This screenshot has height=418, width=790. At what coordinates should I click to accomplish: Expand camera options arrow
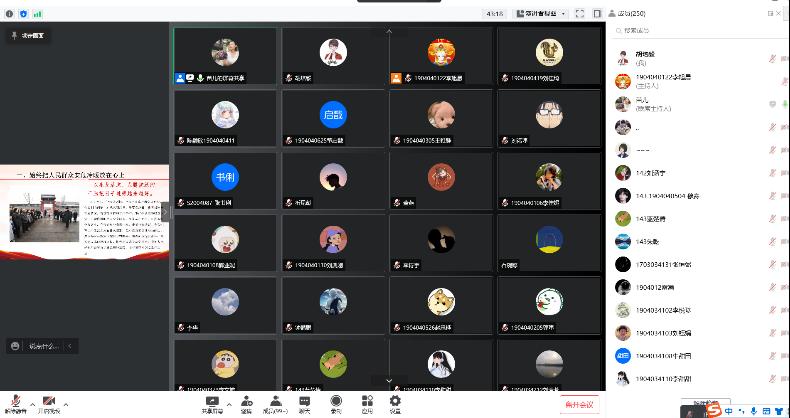[x=65, y=404]
